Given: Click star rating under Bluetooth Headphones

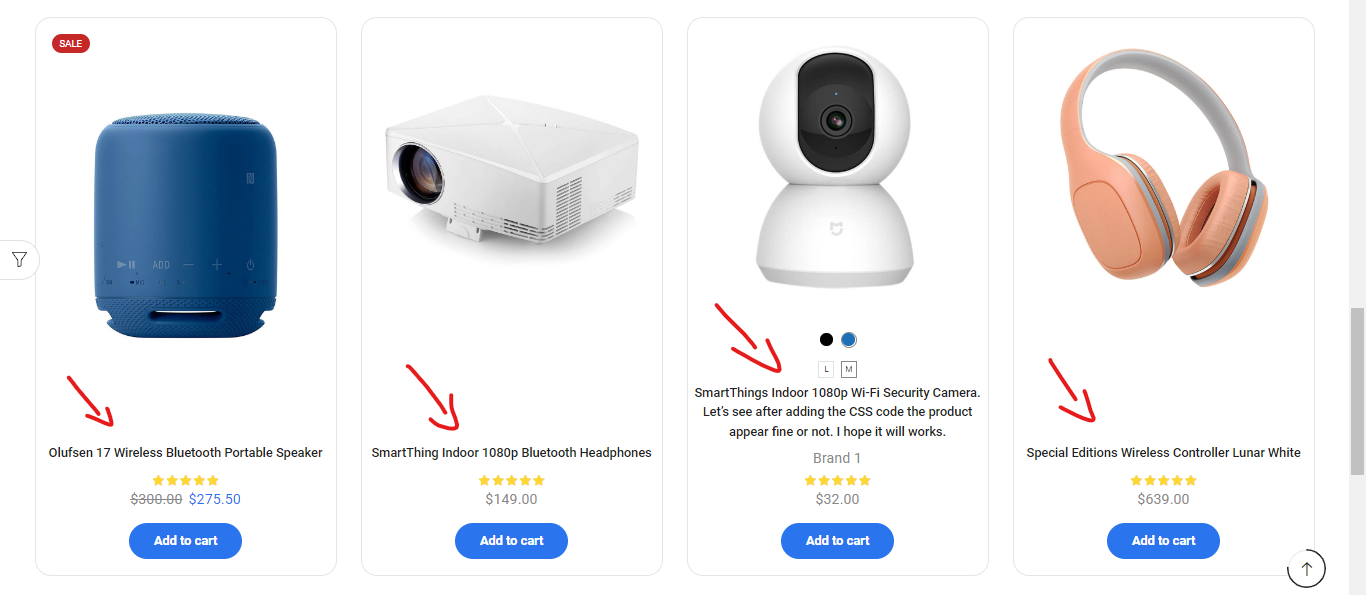Looking at the screenshot, I should [x=511, y=480].
